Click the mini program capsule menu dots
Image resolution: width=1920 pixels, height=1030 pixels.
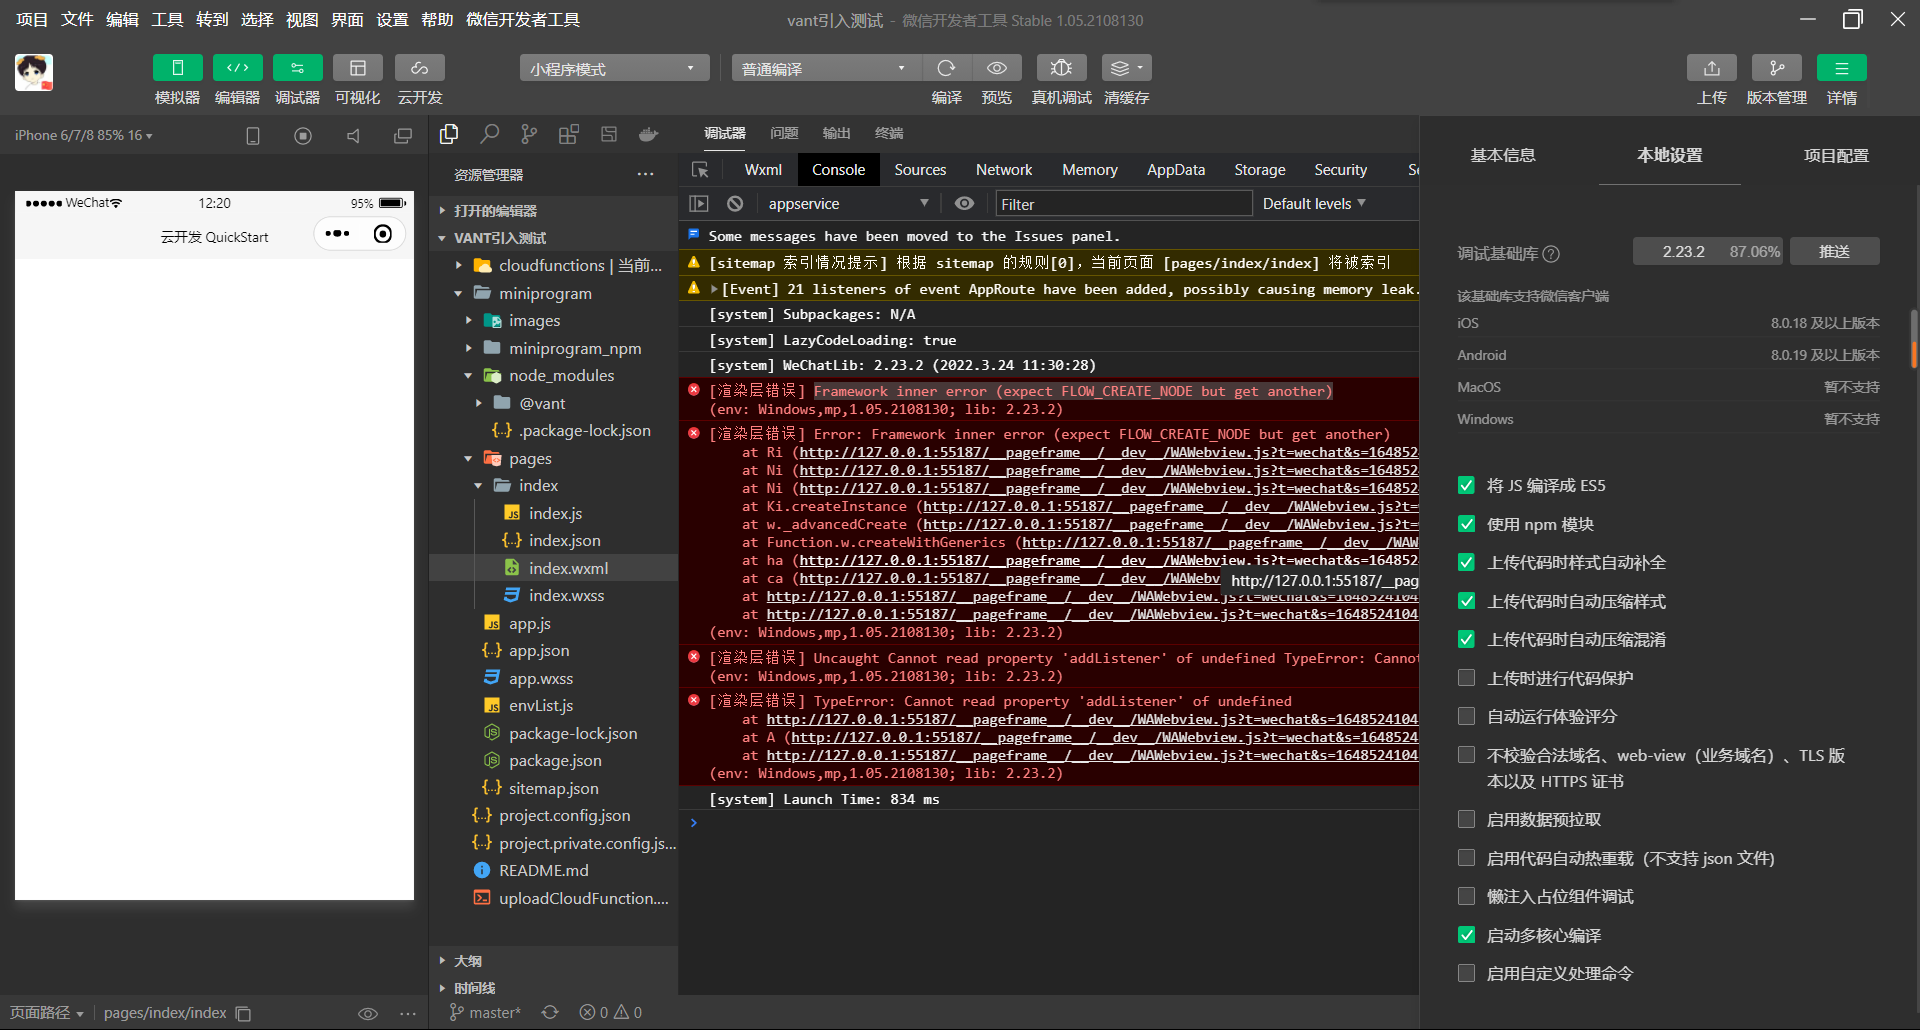[x=338, y=234]
